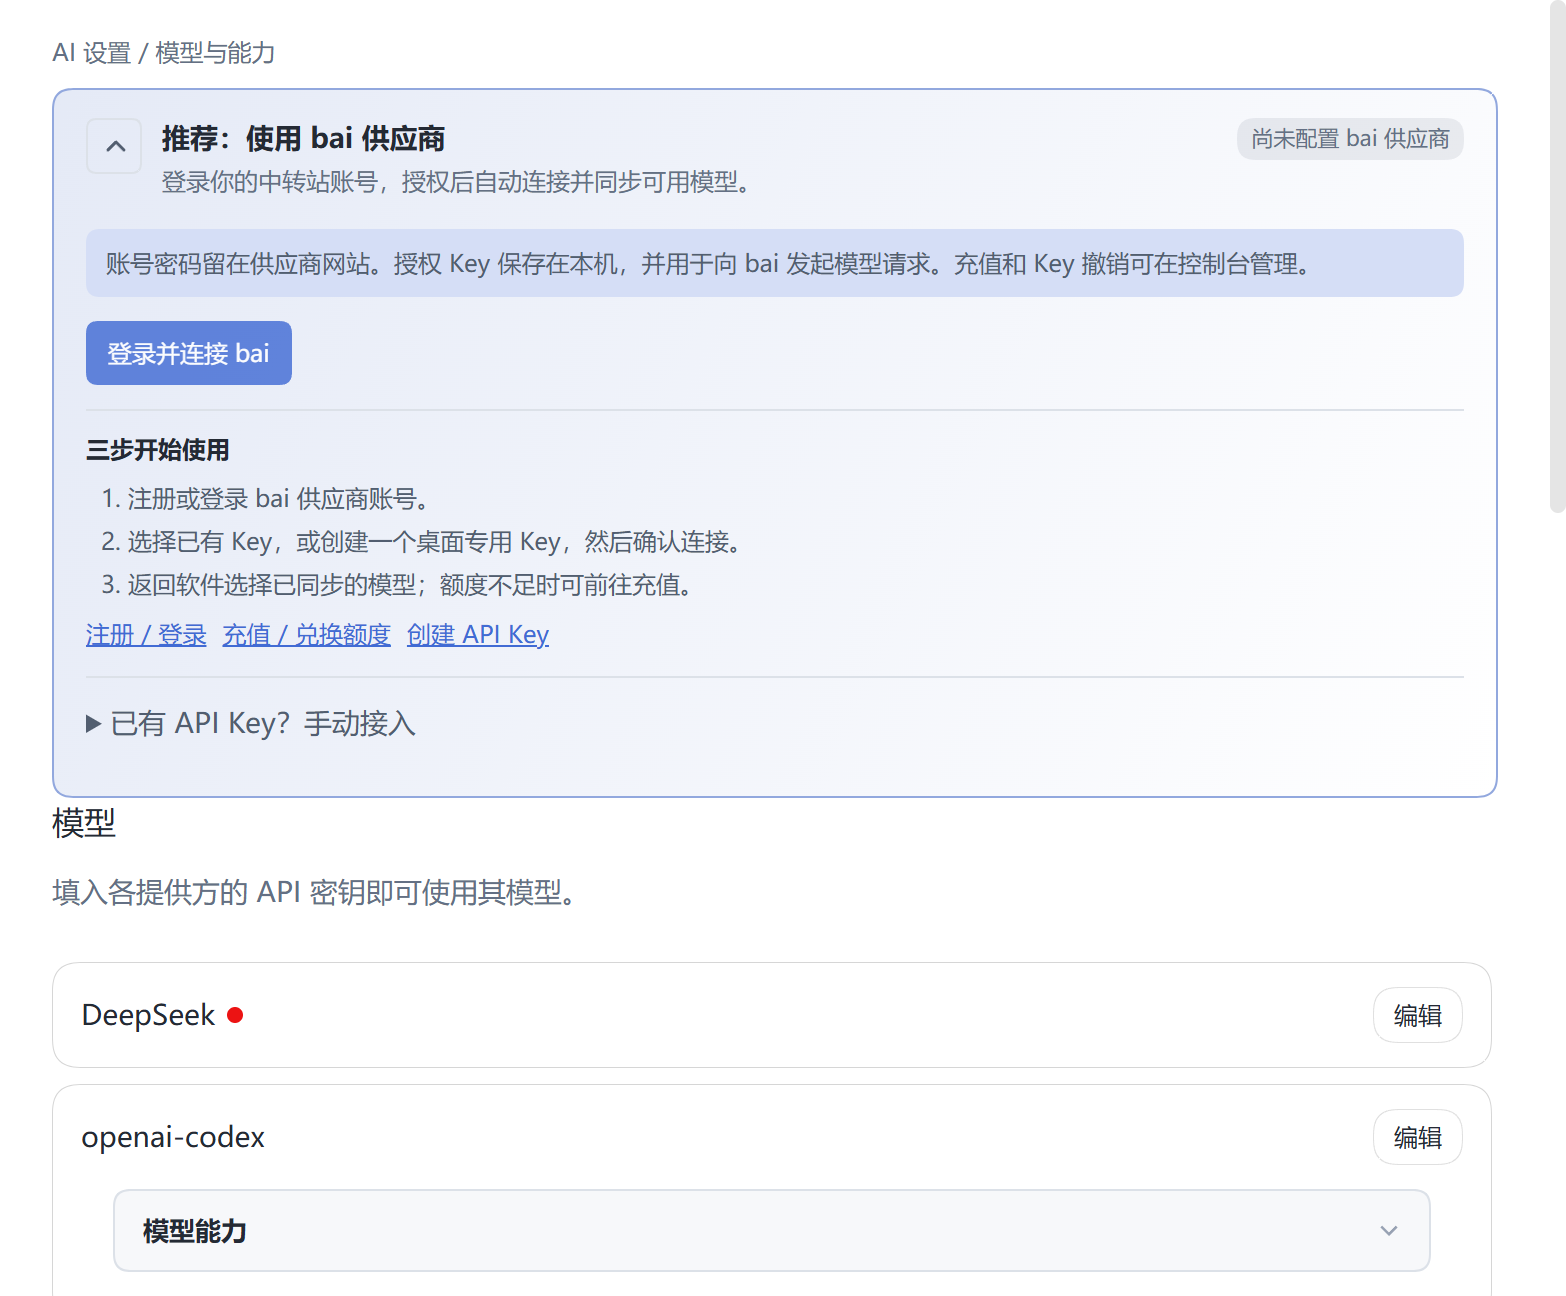This screenshot has height=1296, width=1566.
Task: Click the red status dot beside DeepSeek
Action: coord(235,1015)
